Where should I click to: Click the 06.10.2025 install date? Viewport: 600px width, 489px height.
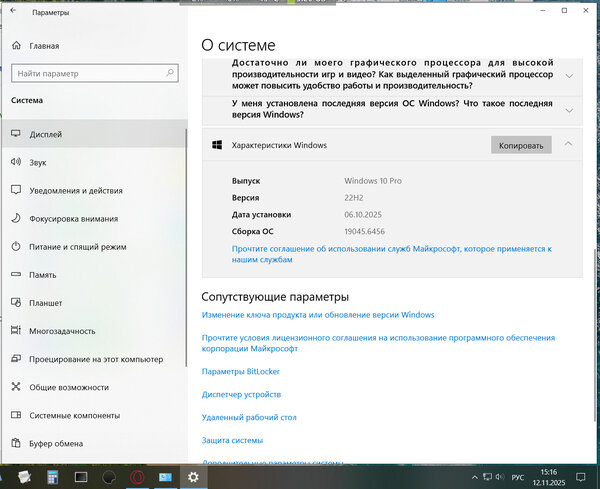pyautogui.click(x=363, y=215)
